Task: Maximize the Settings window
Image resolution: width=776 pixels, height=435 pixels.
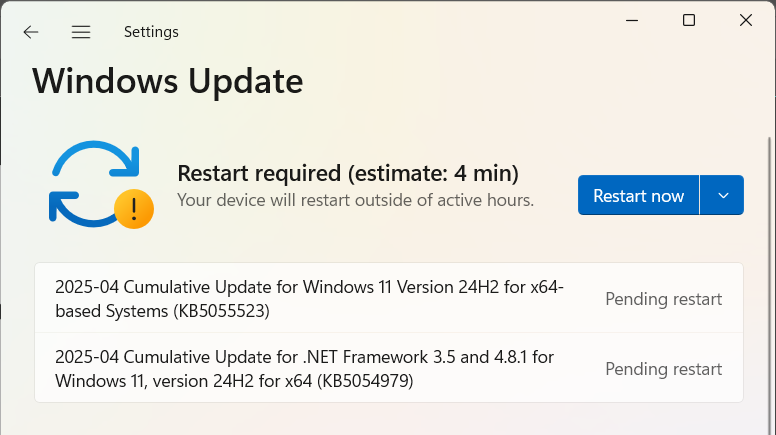Action: (689, 20)
